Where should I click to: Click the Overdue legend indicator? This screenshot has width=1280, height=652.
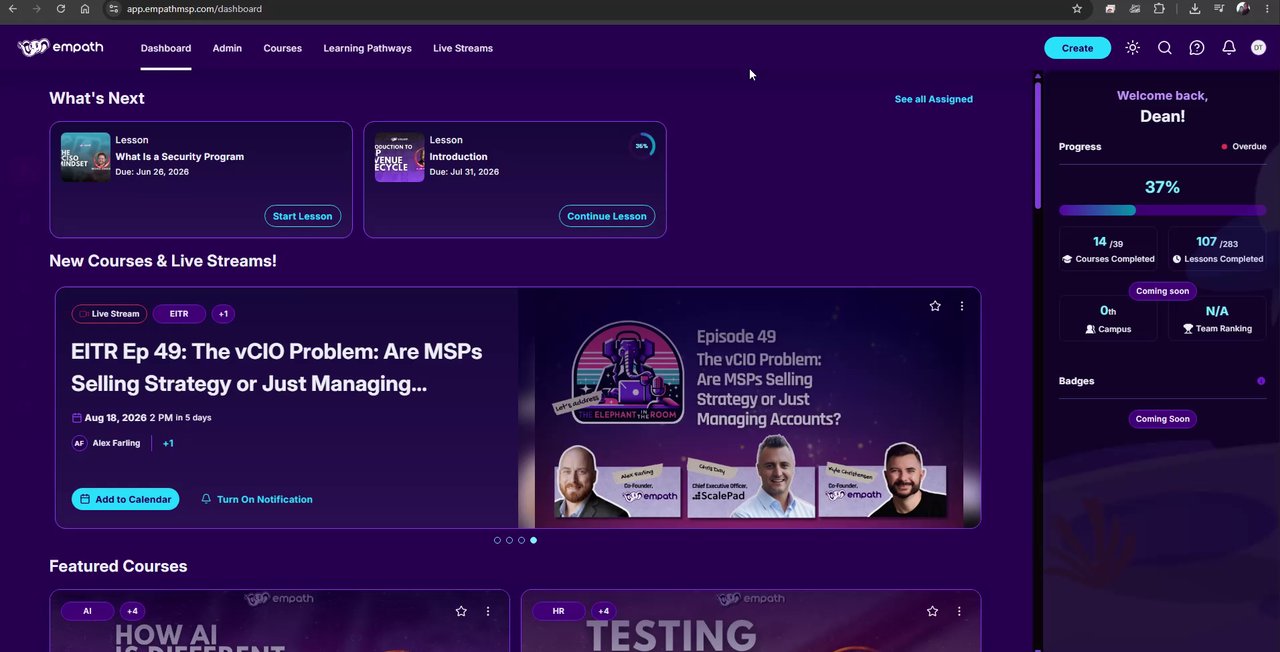click(1243, 147)
